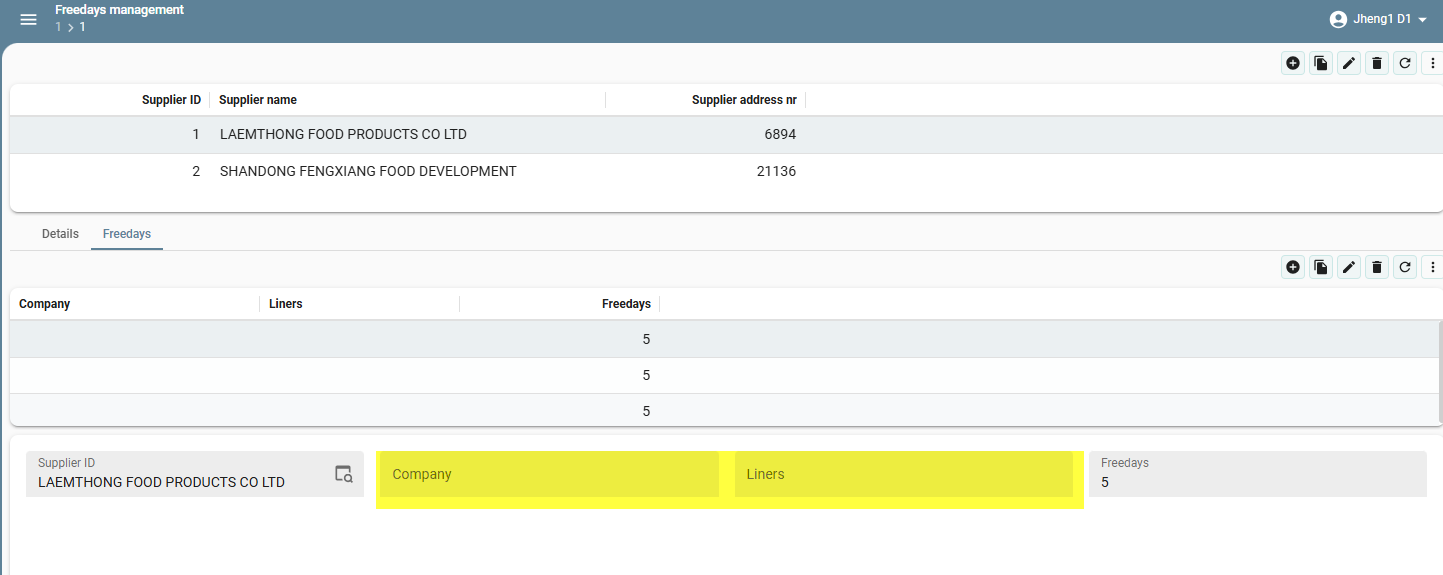The width and height of the screenshot is (1443, 575).
Task: Select LAEMTHONG FOOD PRODUCTS CO LTD table row
Action: click(x=726, y=134)
